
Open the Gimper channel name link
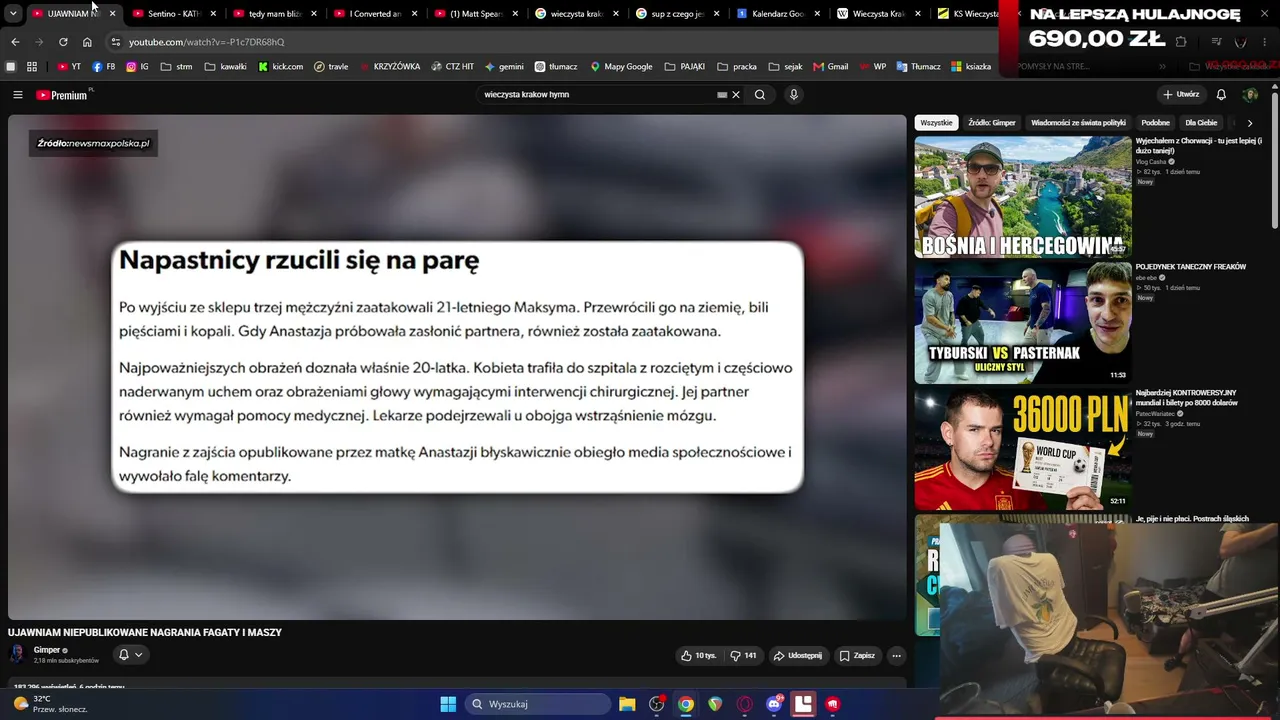(x=47, y=650)
